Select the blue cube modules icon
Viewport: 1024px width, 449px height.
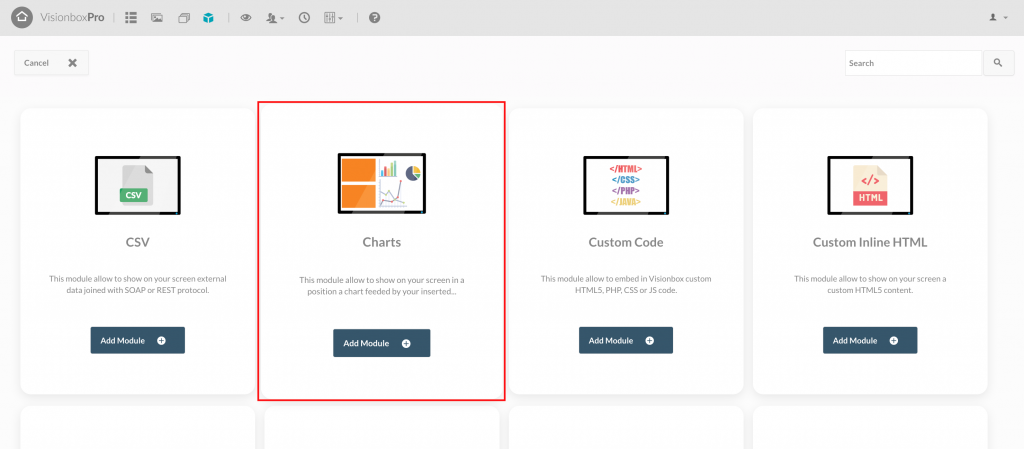click(208, 18)
